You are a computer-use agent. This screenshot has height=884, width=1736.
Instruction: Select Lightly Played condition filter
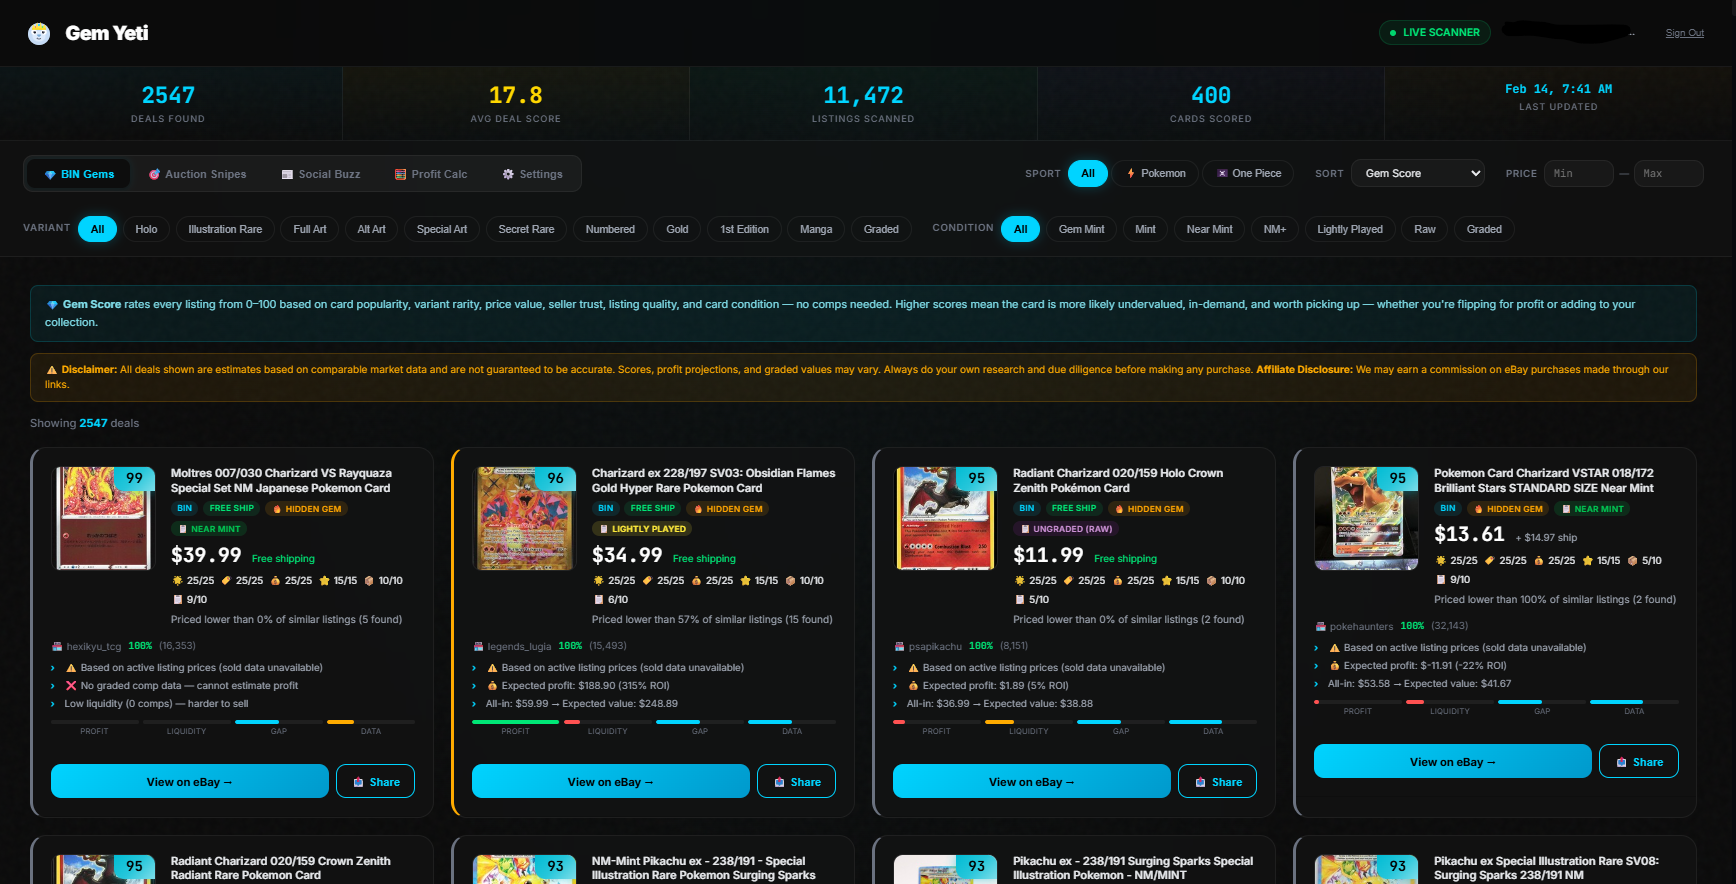click(x=1350, y=229)
